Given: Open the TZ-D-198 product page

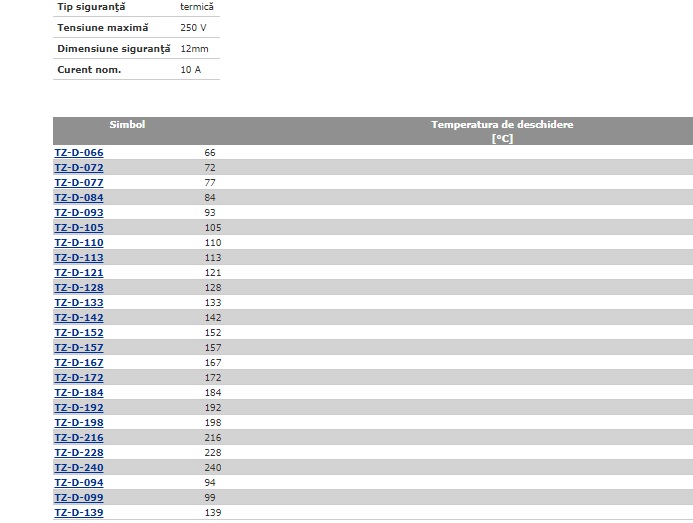Looking at the screenshot, I should pyautogui.click(x=79, y=423).
